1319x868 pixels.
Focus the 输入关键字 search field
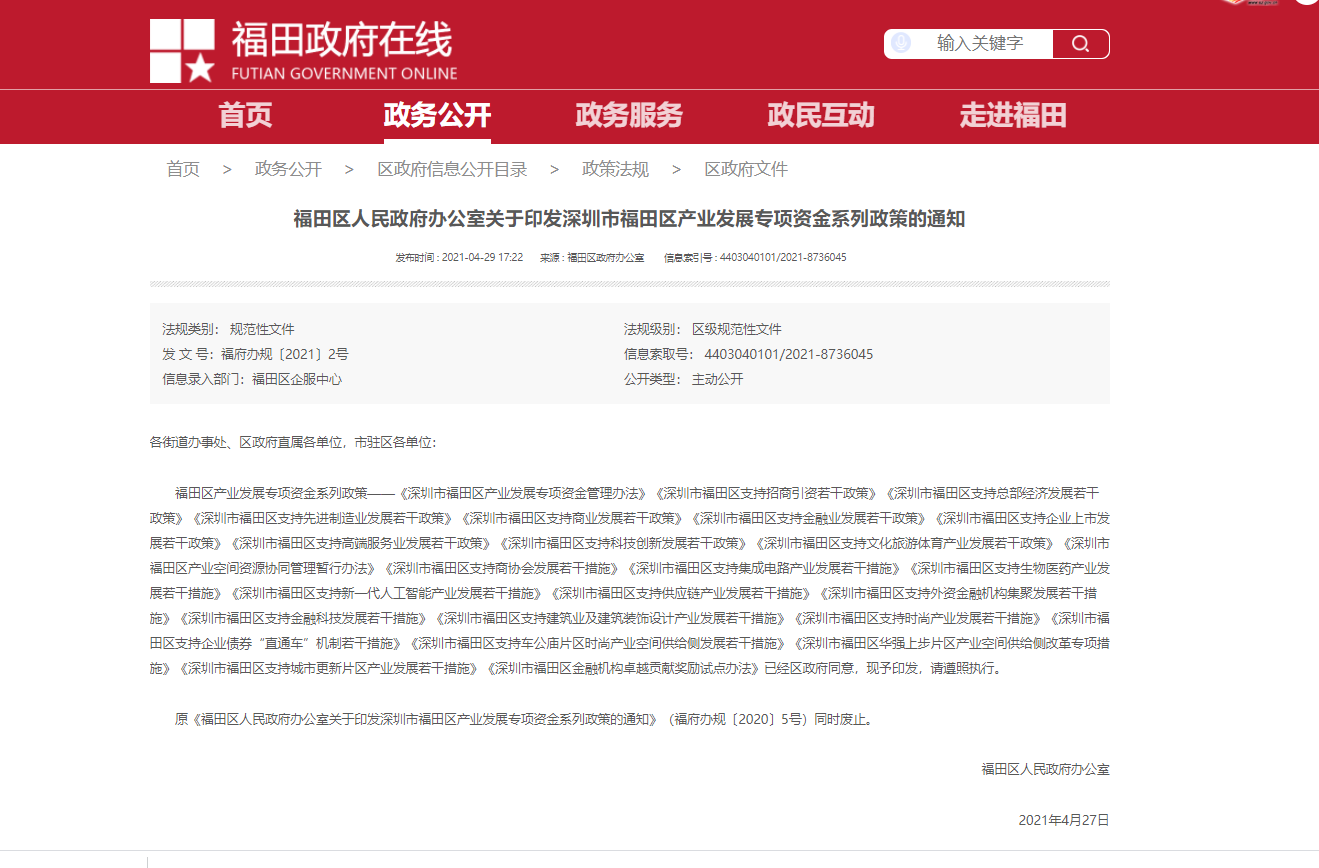click(979, 44)
